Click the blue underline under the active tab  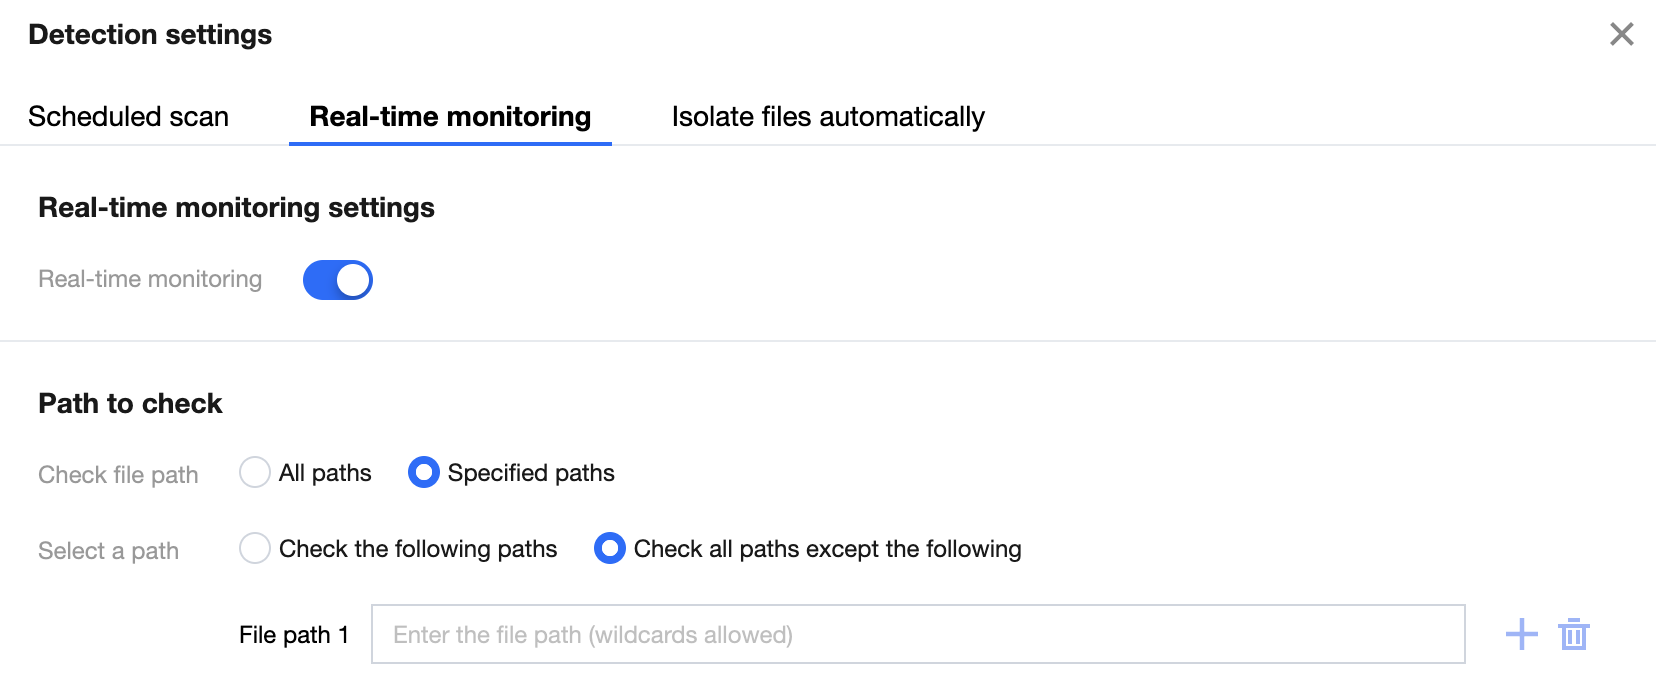pyautogui.click(x=450, y=144)
